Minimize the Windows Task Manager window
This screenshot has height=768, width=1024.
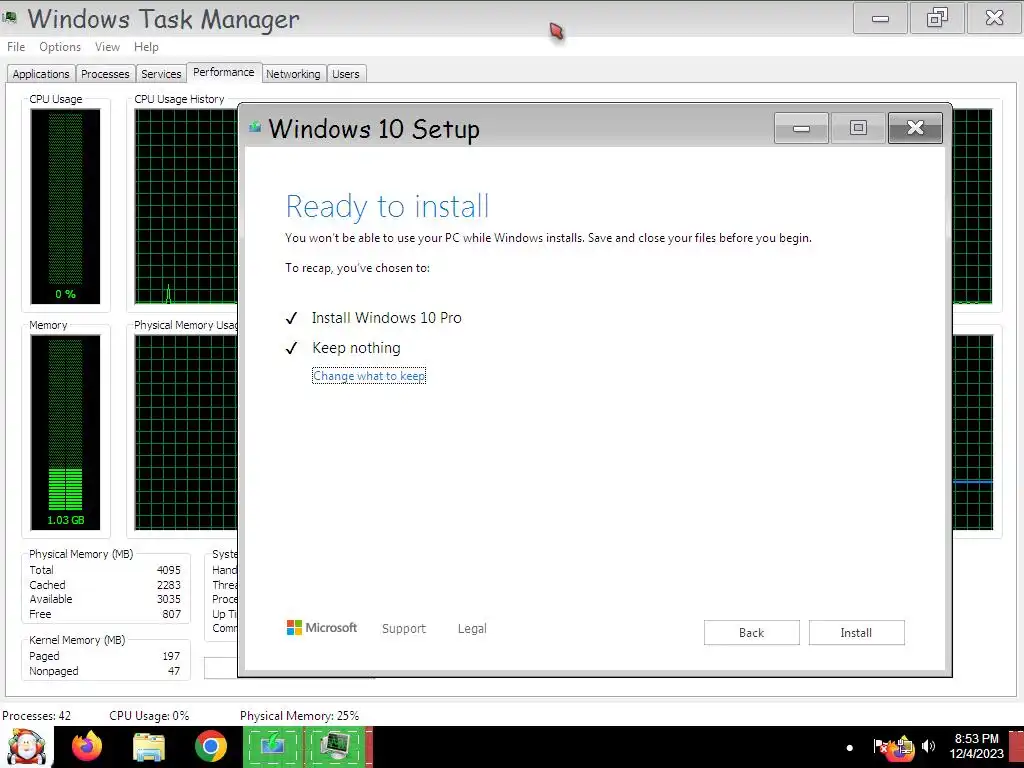coord(880,18)
